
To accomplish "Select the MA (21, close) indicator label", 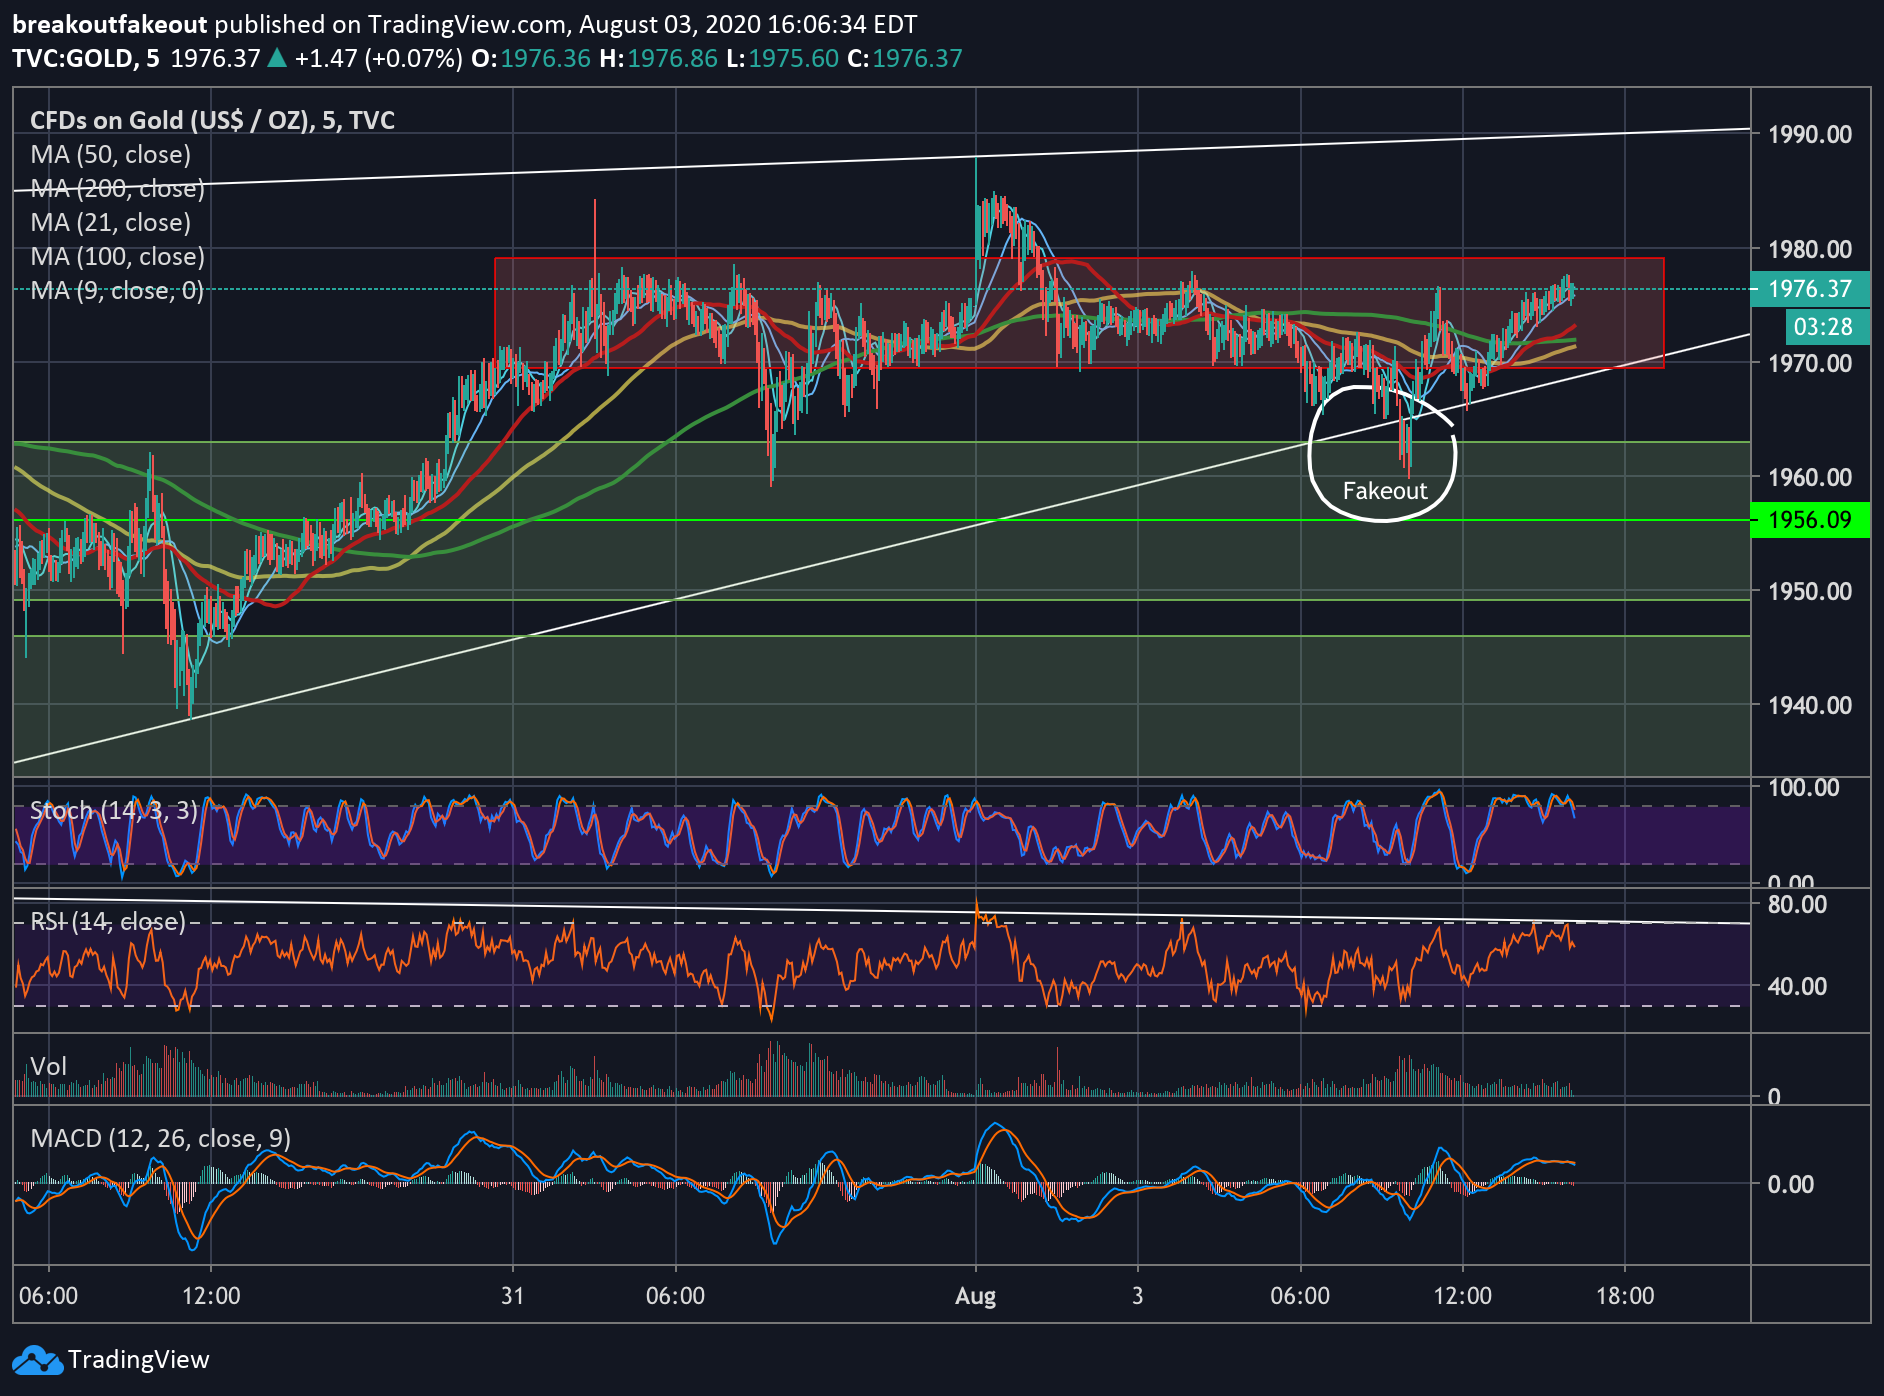I will [110, 223].
